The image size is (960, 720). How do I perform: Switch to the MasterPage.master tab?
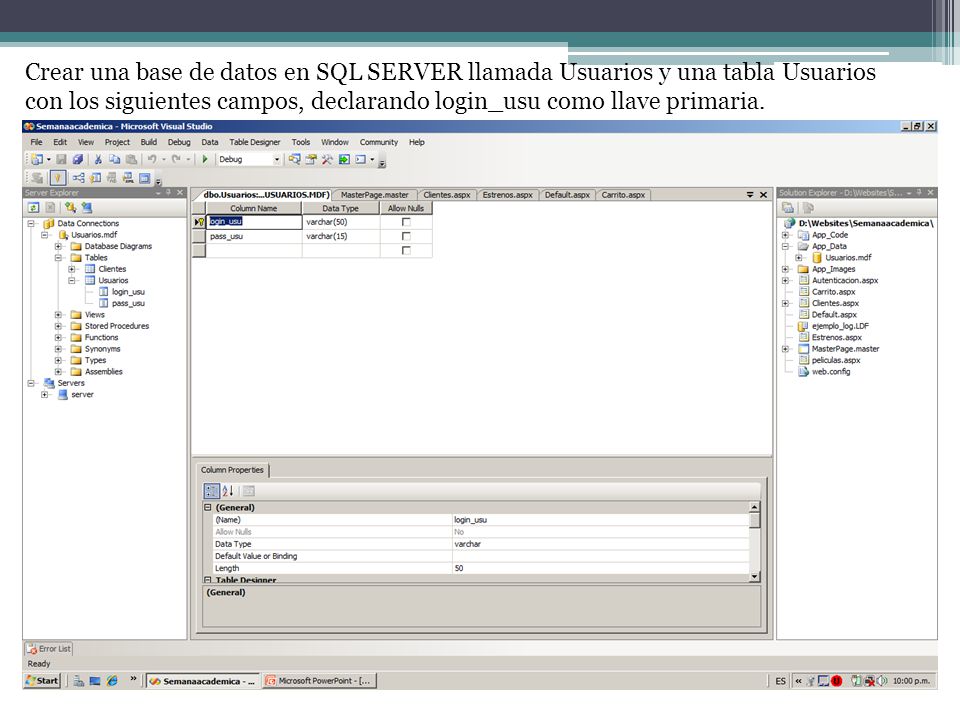pyautogui.click(x=374, y=195)
